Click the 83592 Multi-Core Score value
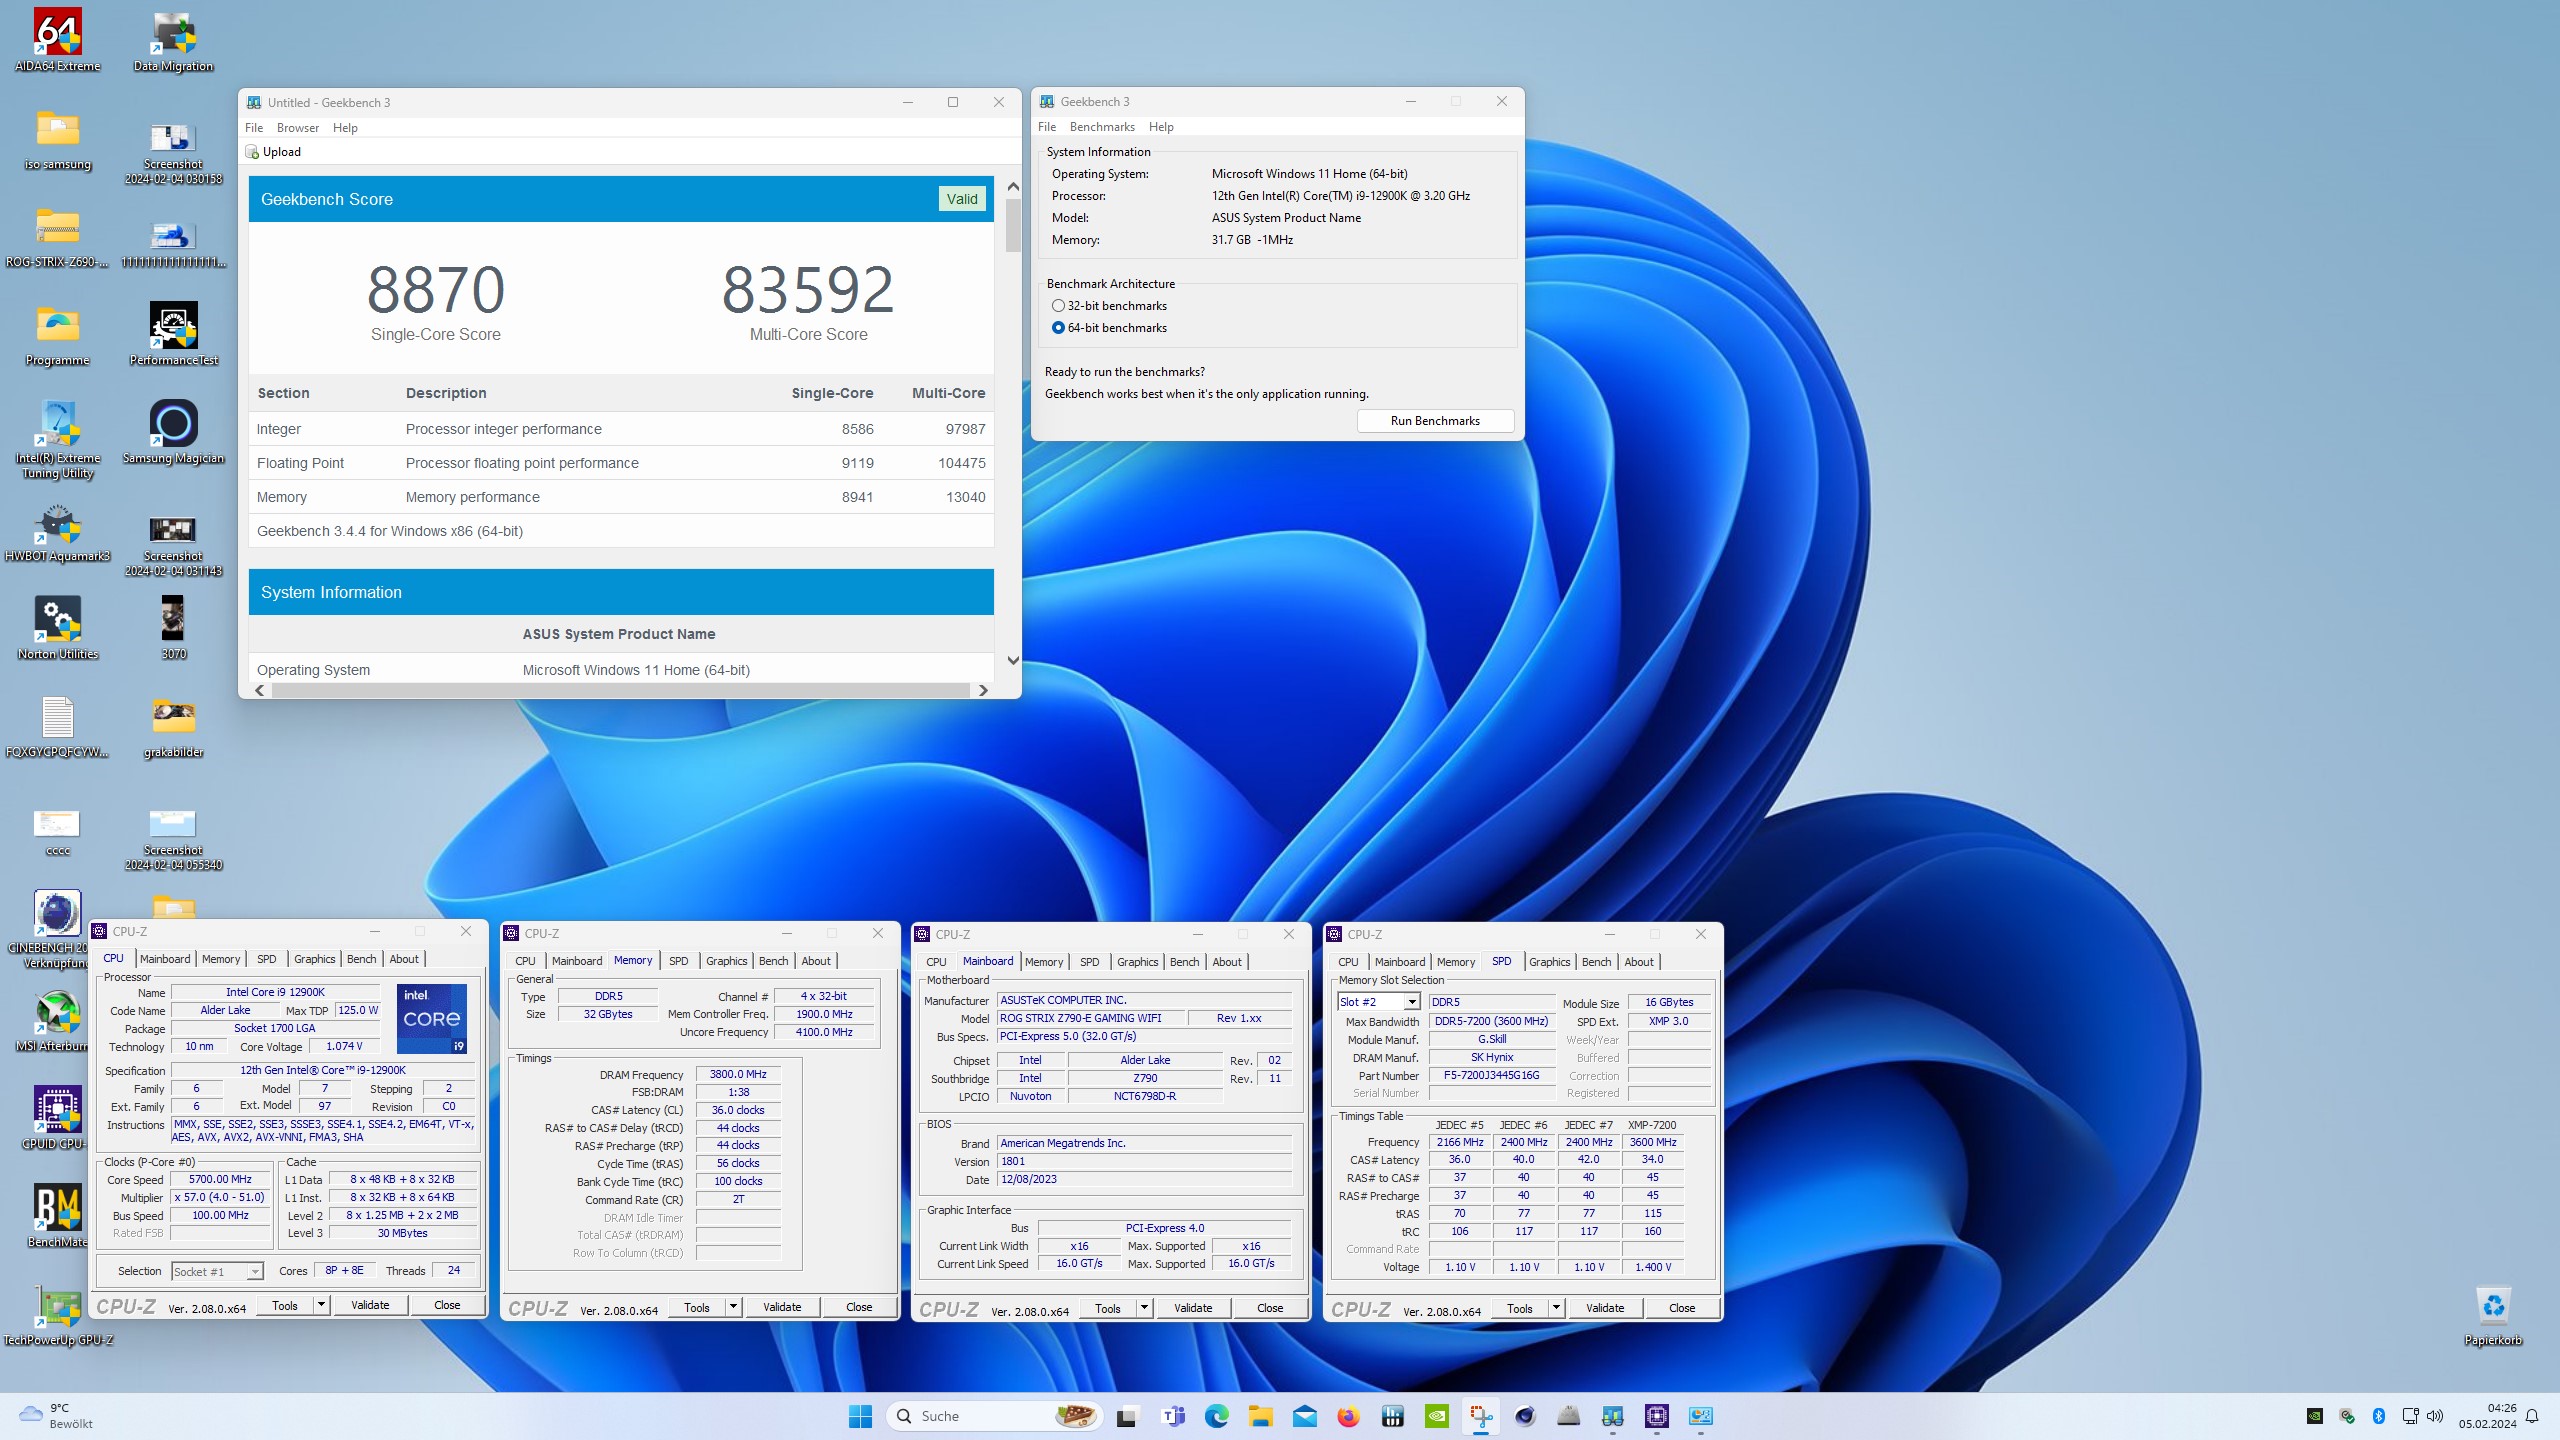Viewport: 2560px width, 1440px height. tap(808, 290)
